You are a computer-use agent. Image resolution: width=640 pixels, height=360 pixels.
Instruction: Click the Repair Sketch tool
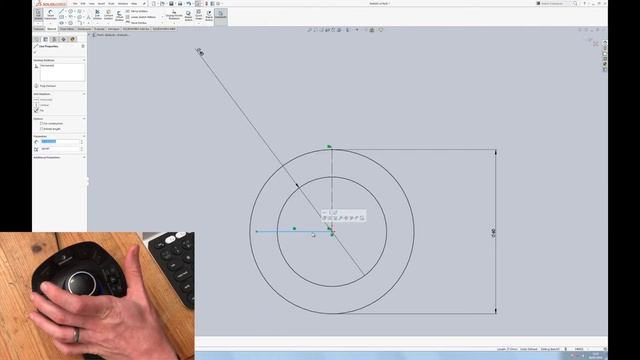(x=188, y=15)
